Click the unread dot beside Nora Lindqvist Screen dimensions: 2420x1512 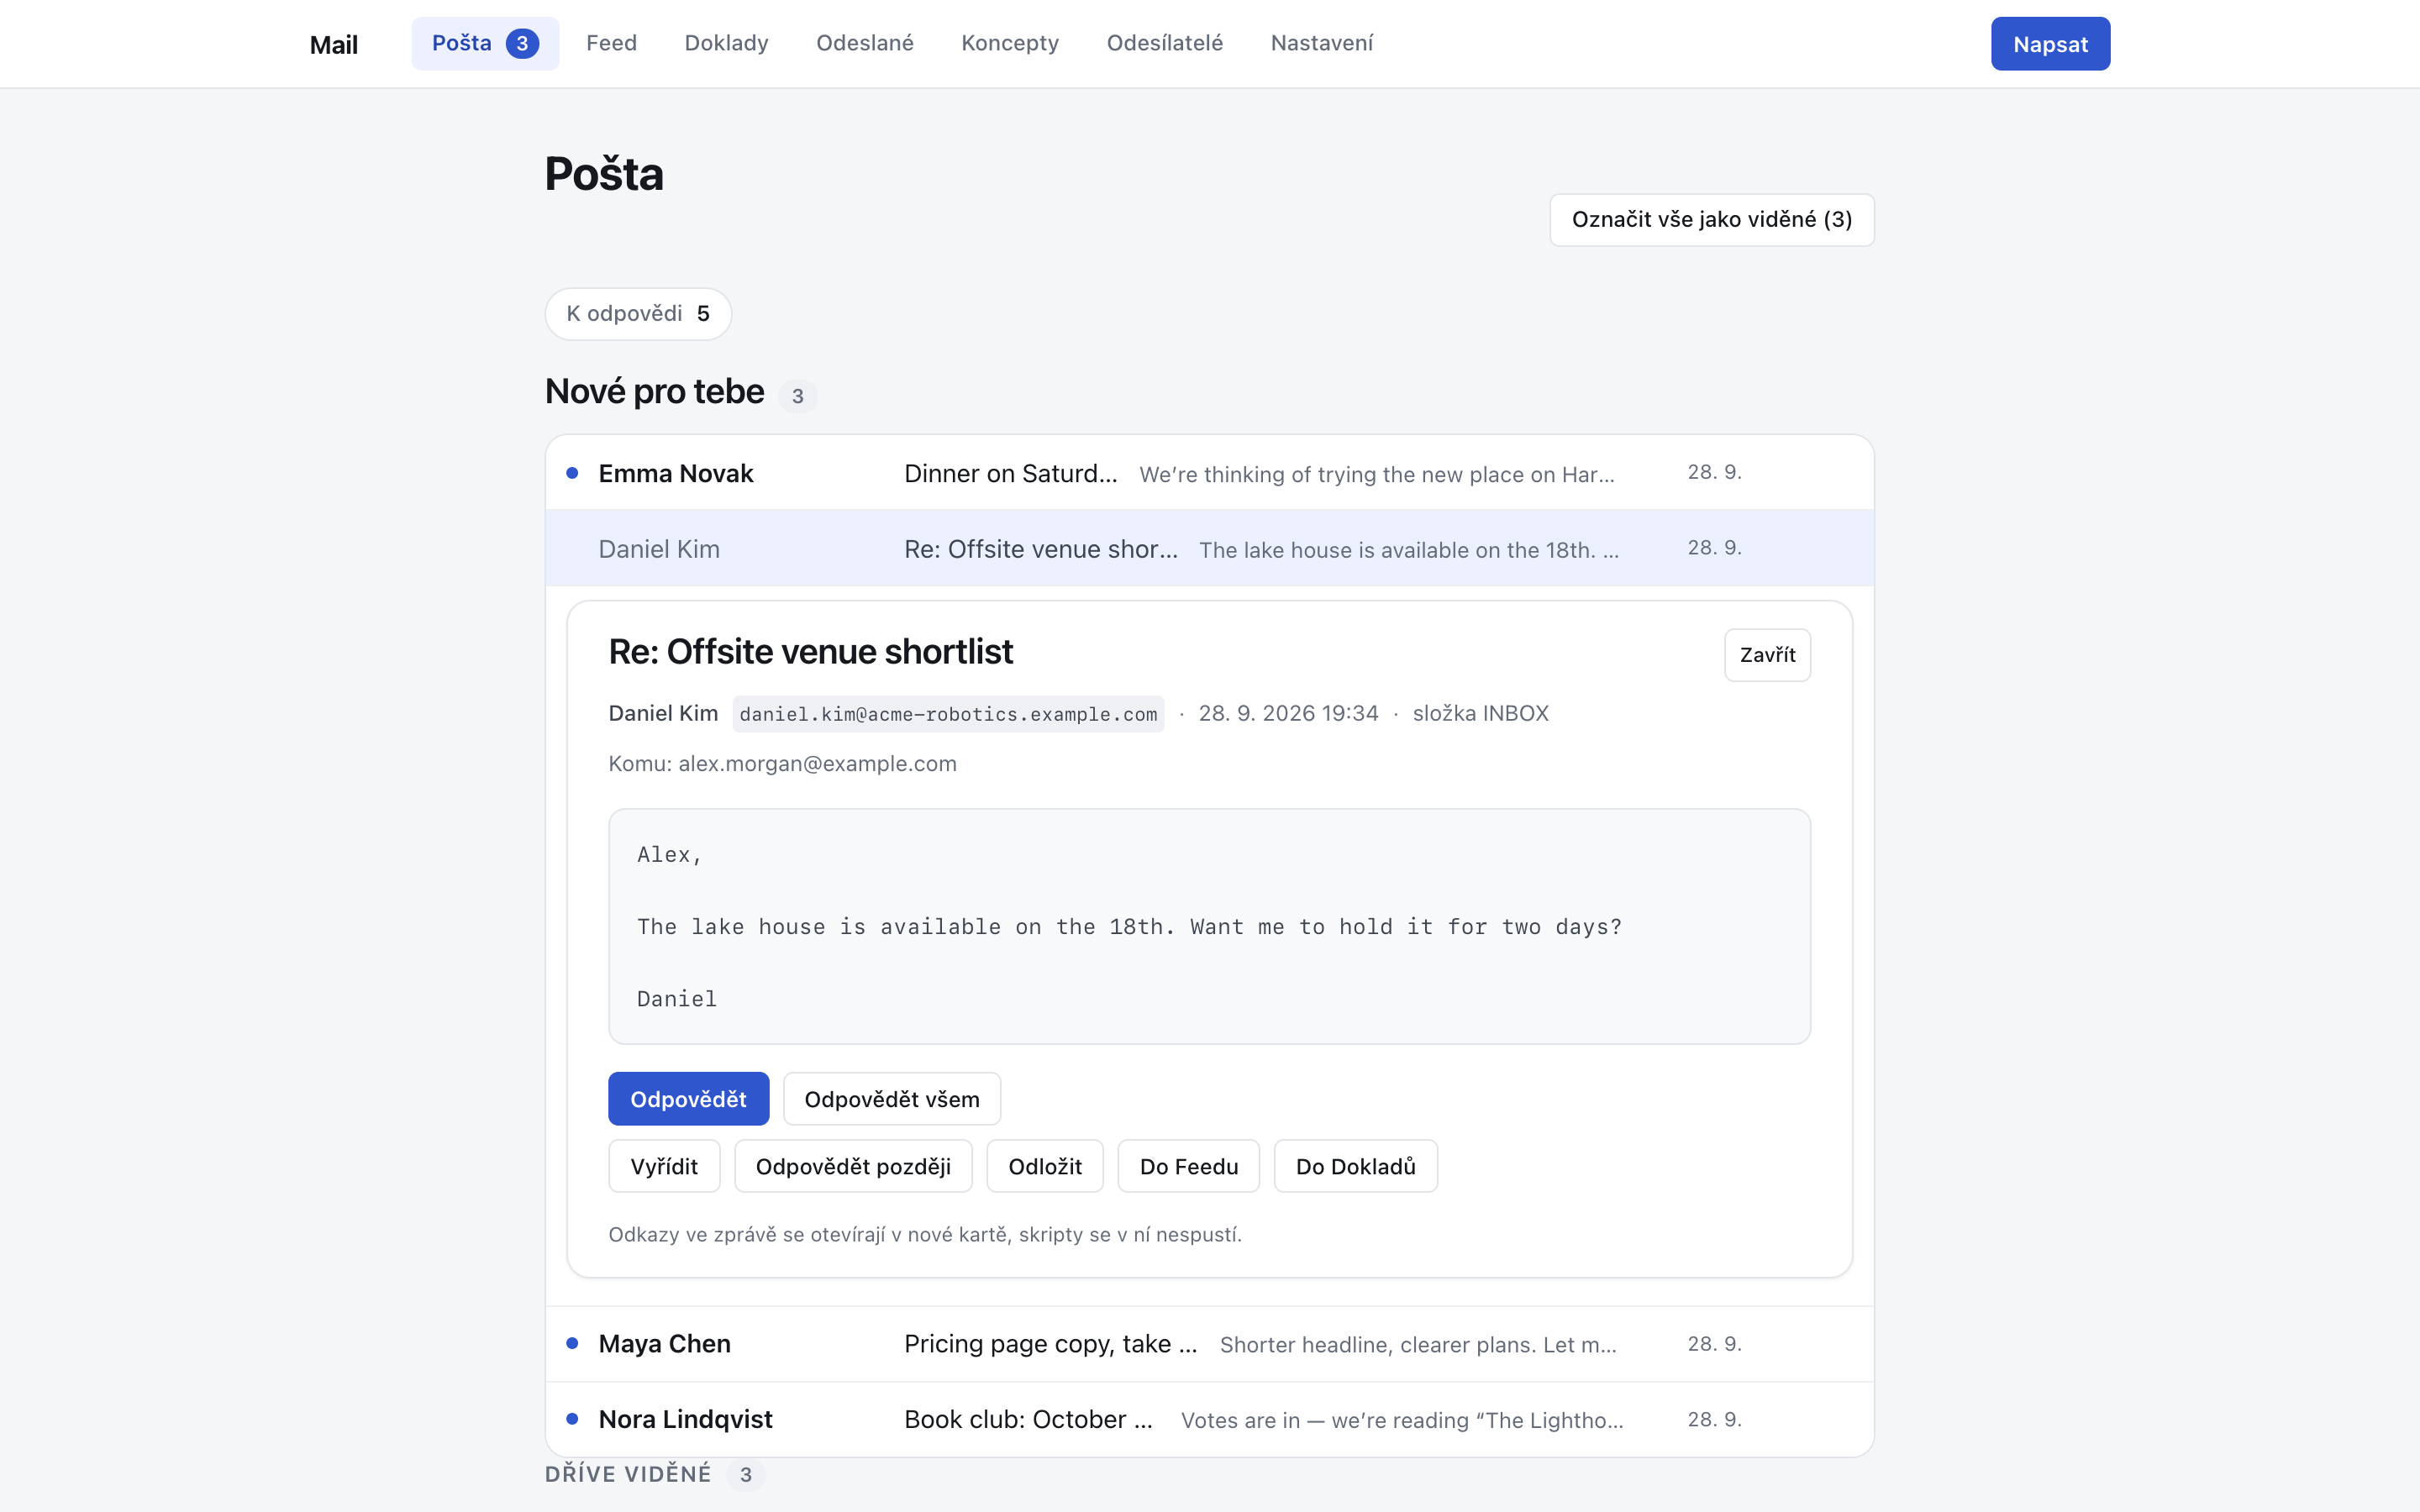tap(572, 1418)
